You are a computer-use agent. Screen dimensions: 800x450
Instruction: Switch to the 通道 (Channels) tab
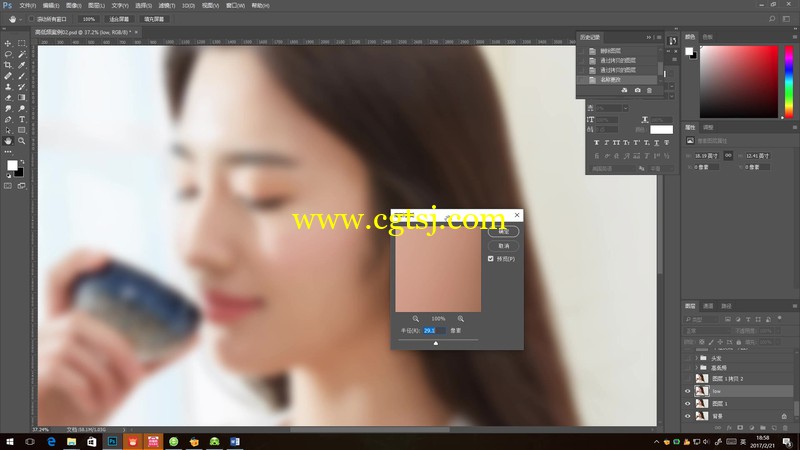708,306
